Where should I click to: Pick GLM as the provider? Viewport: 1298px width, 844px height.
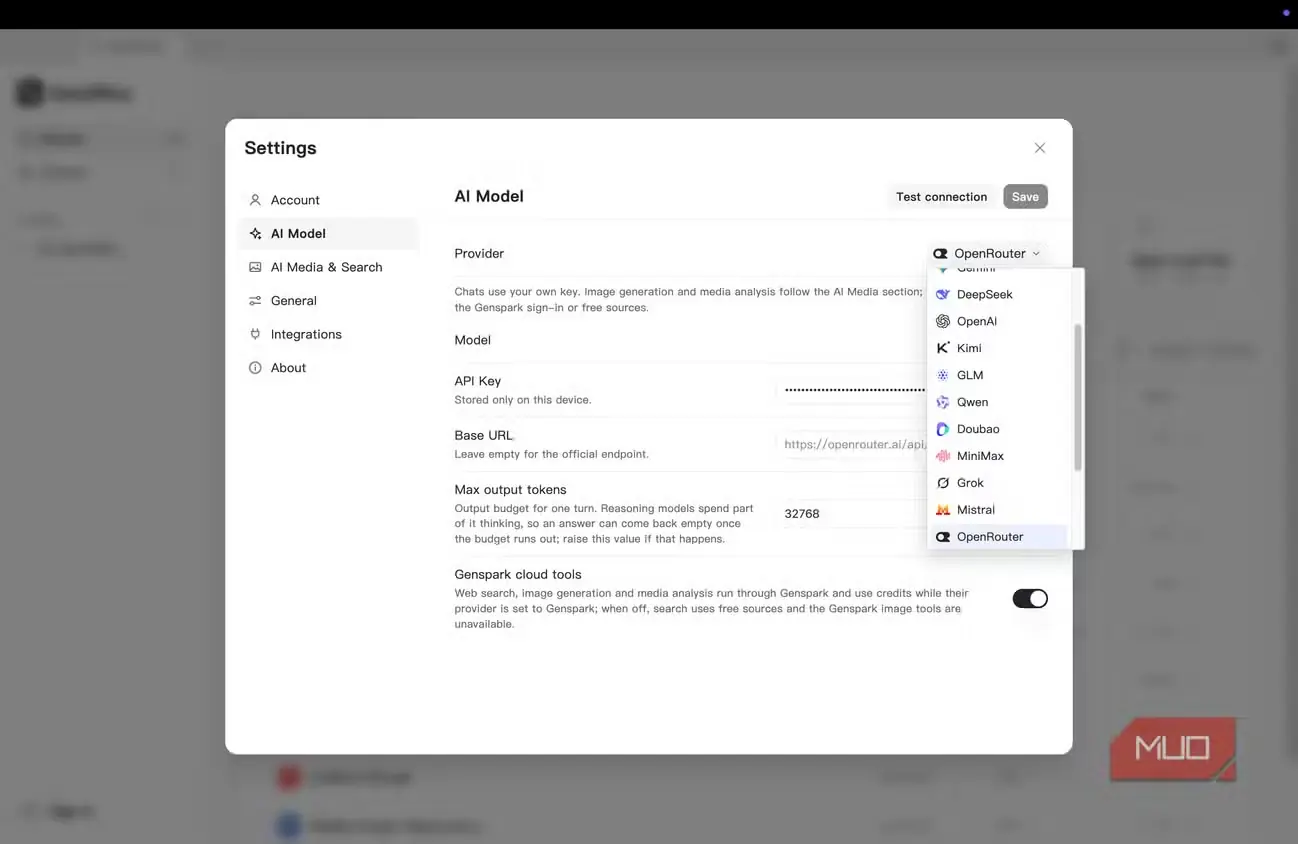click(999, 375)
